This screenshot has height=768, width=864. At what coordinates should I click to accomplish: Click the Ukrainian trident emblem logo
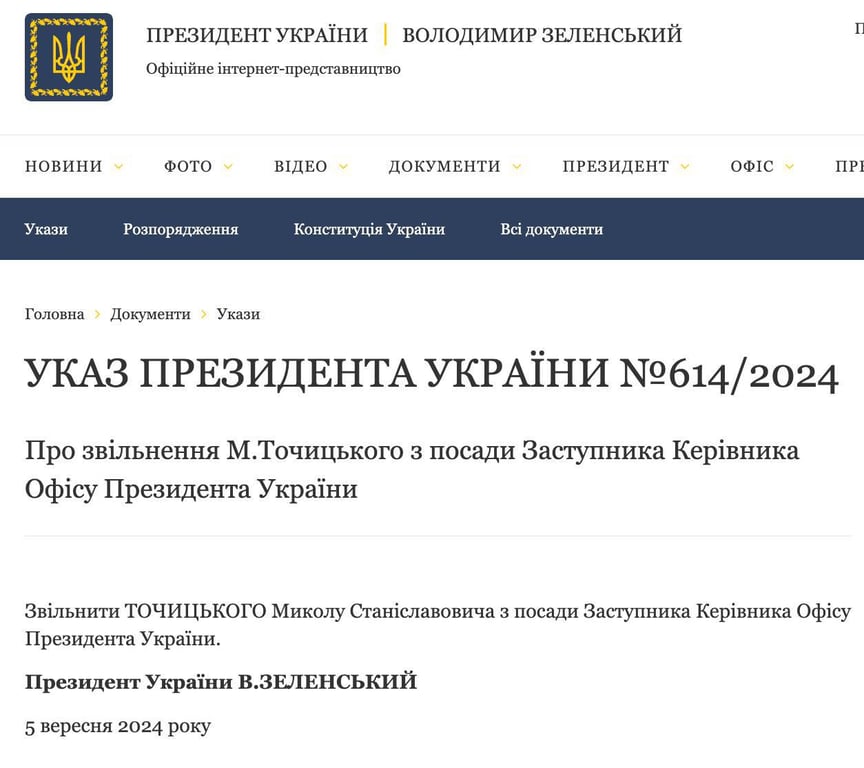coord(68,57)
